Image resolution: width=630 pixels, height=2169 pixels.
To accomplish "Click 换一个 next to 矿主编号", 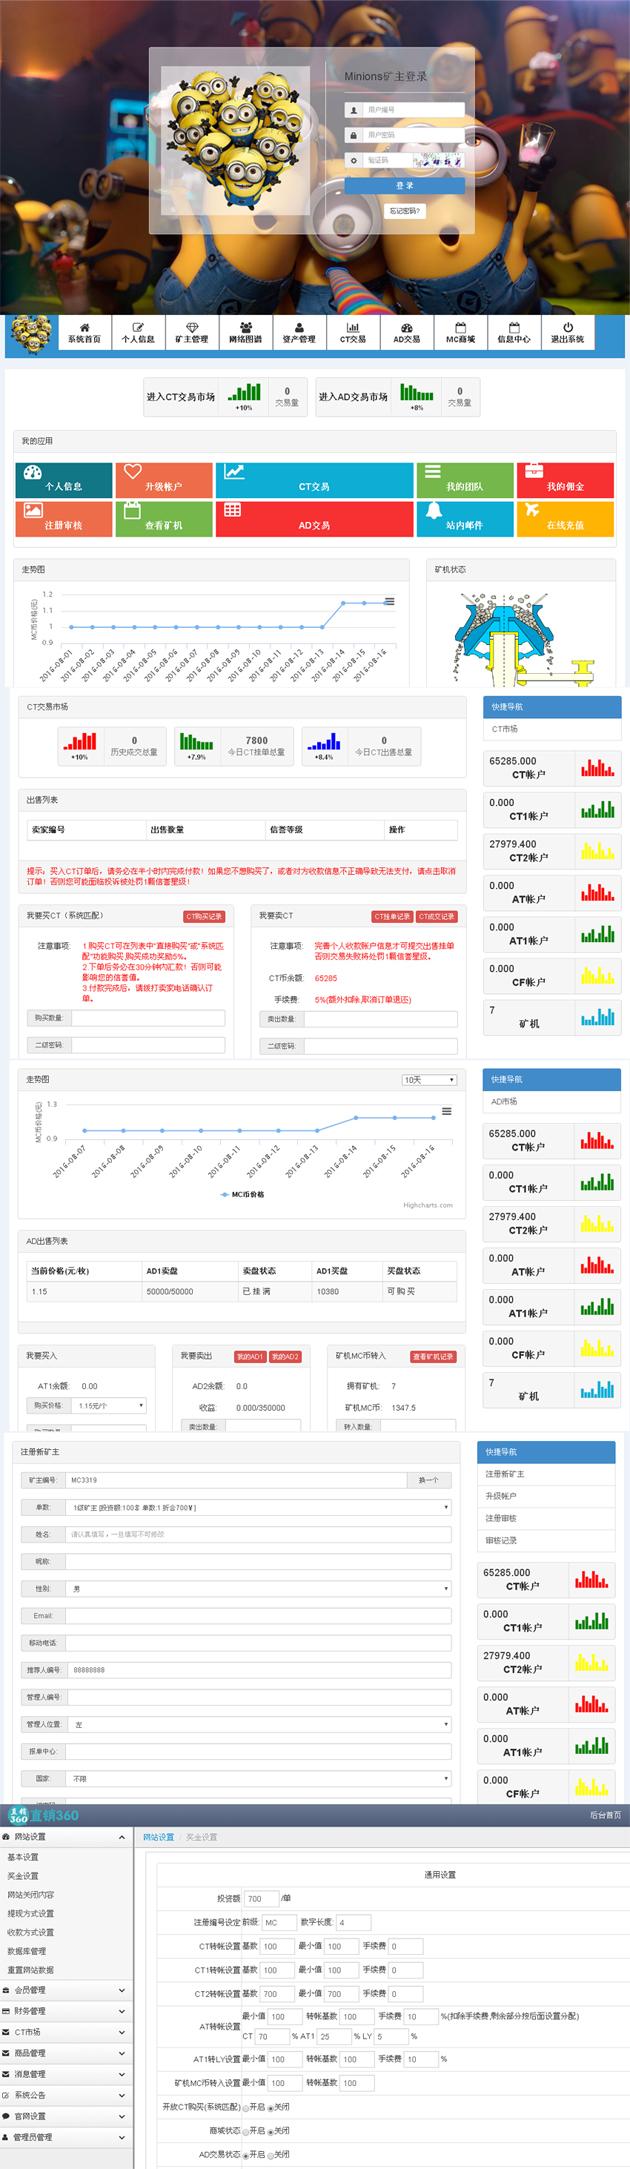I will pos(428,1480).
